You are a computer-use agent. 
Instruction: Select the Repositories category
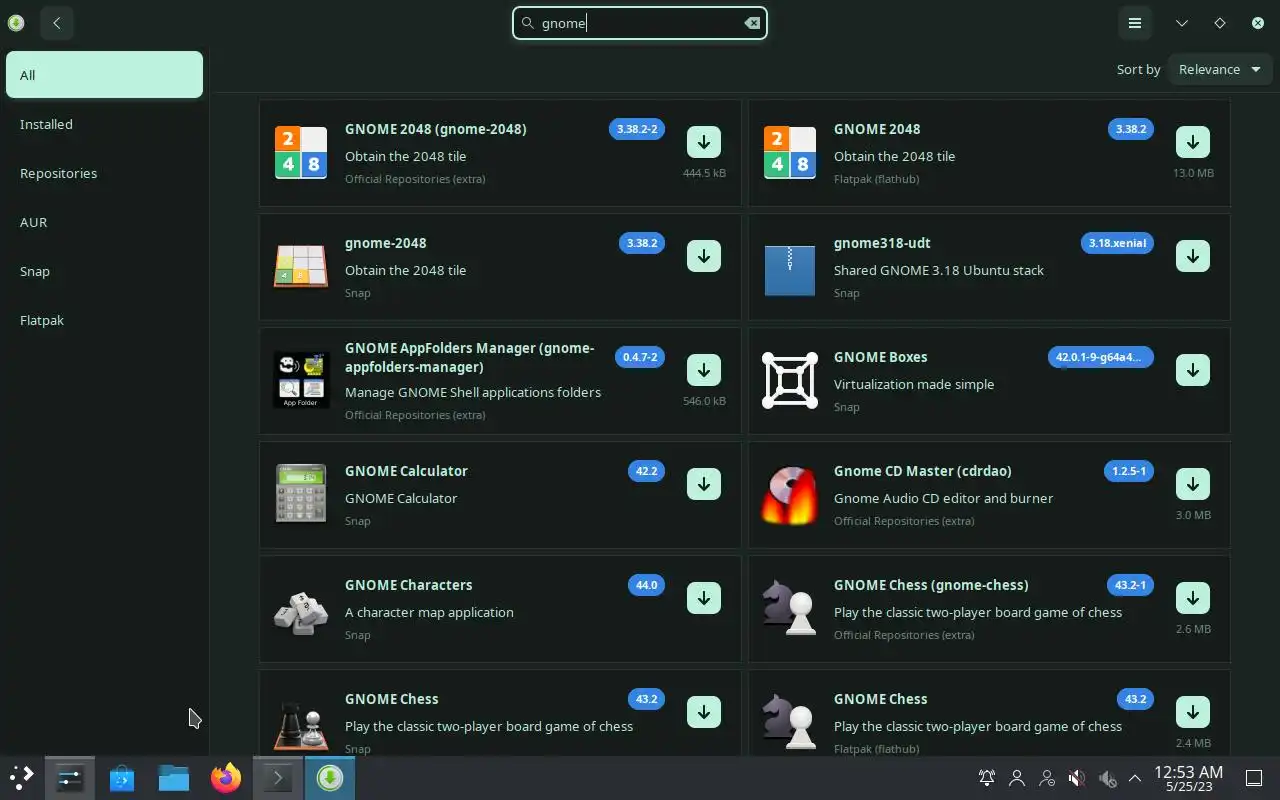point(104,173)
